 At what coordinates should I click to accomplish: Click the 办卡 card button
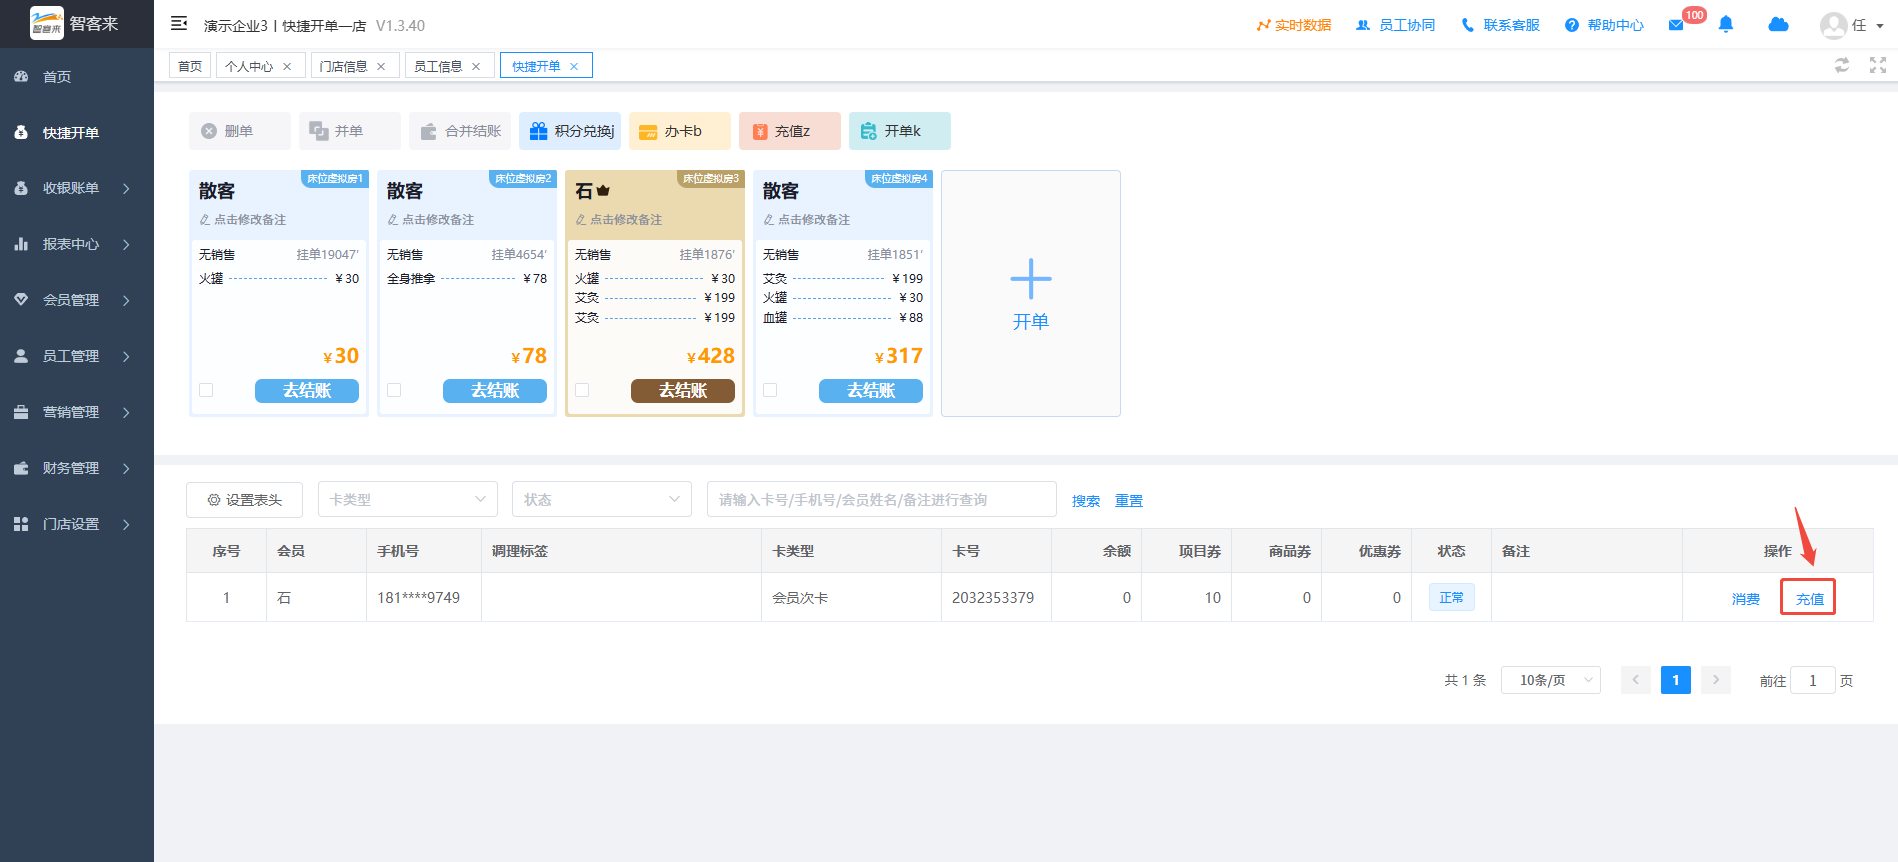(679, 131)
